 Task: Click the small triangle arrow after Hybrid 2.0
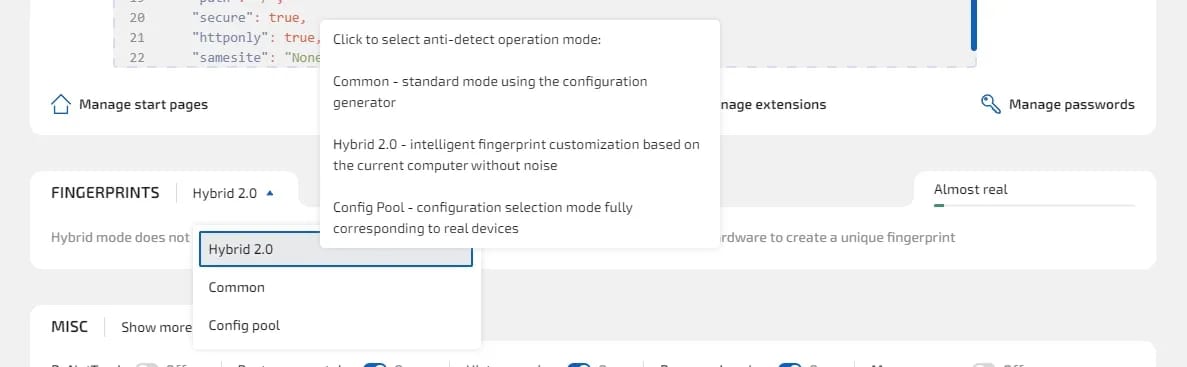point(270,194)
